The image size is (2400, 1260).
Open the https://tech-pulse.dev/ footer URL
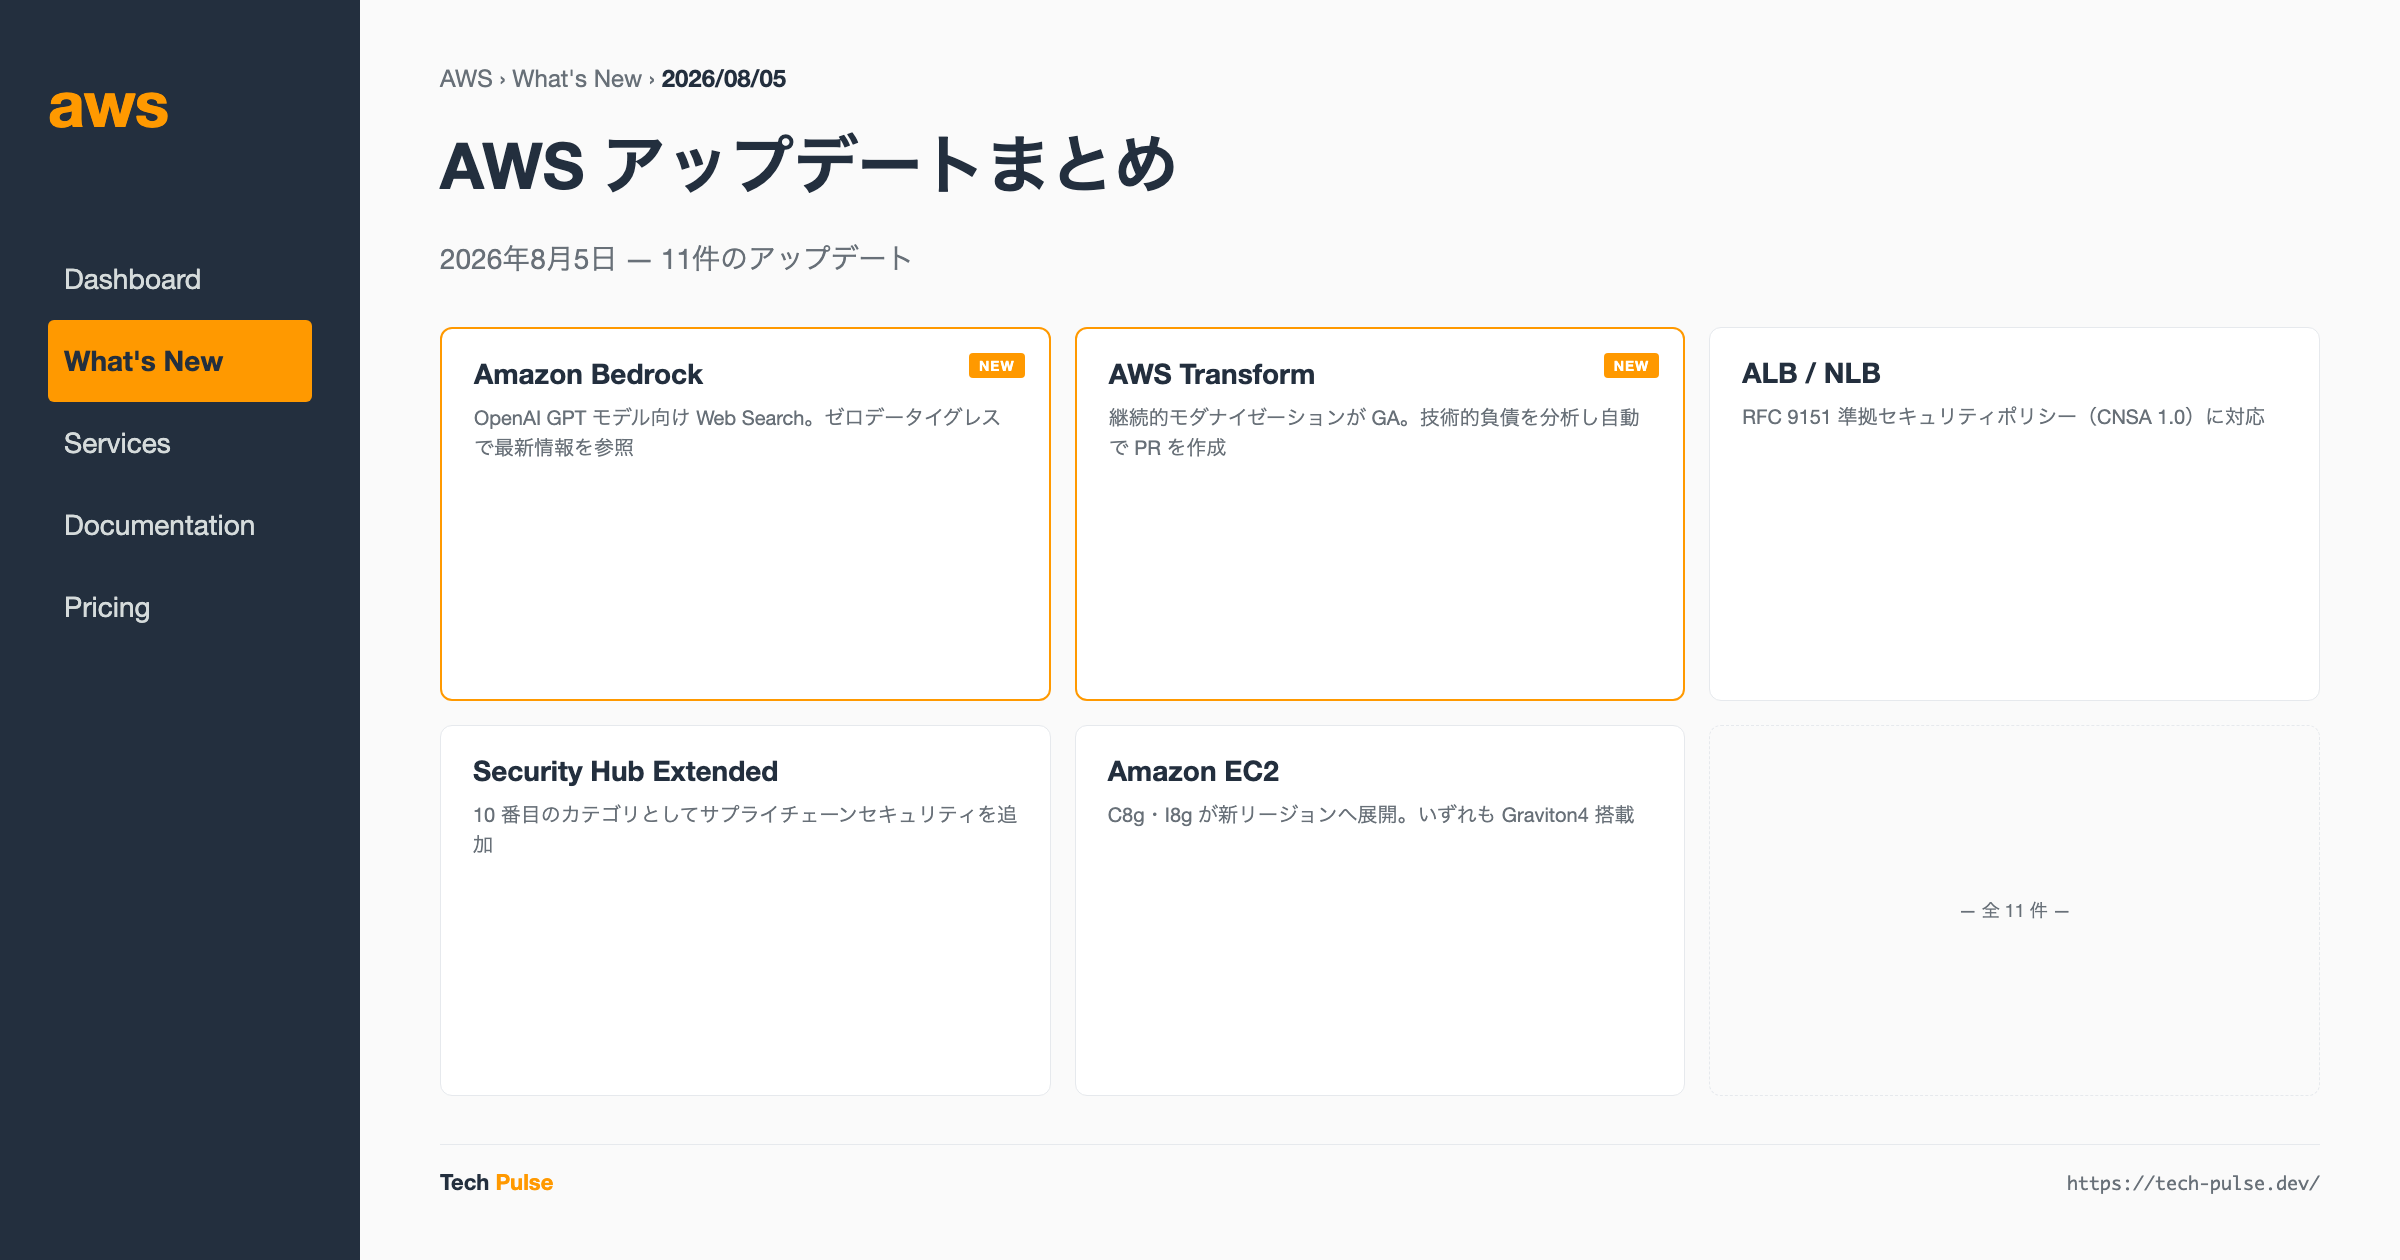coord(2193,1183)
